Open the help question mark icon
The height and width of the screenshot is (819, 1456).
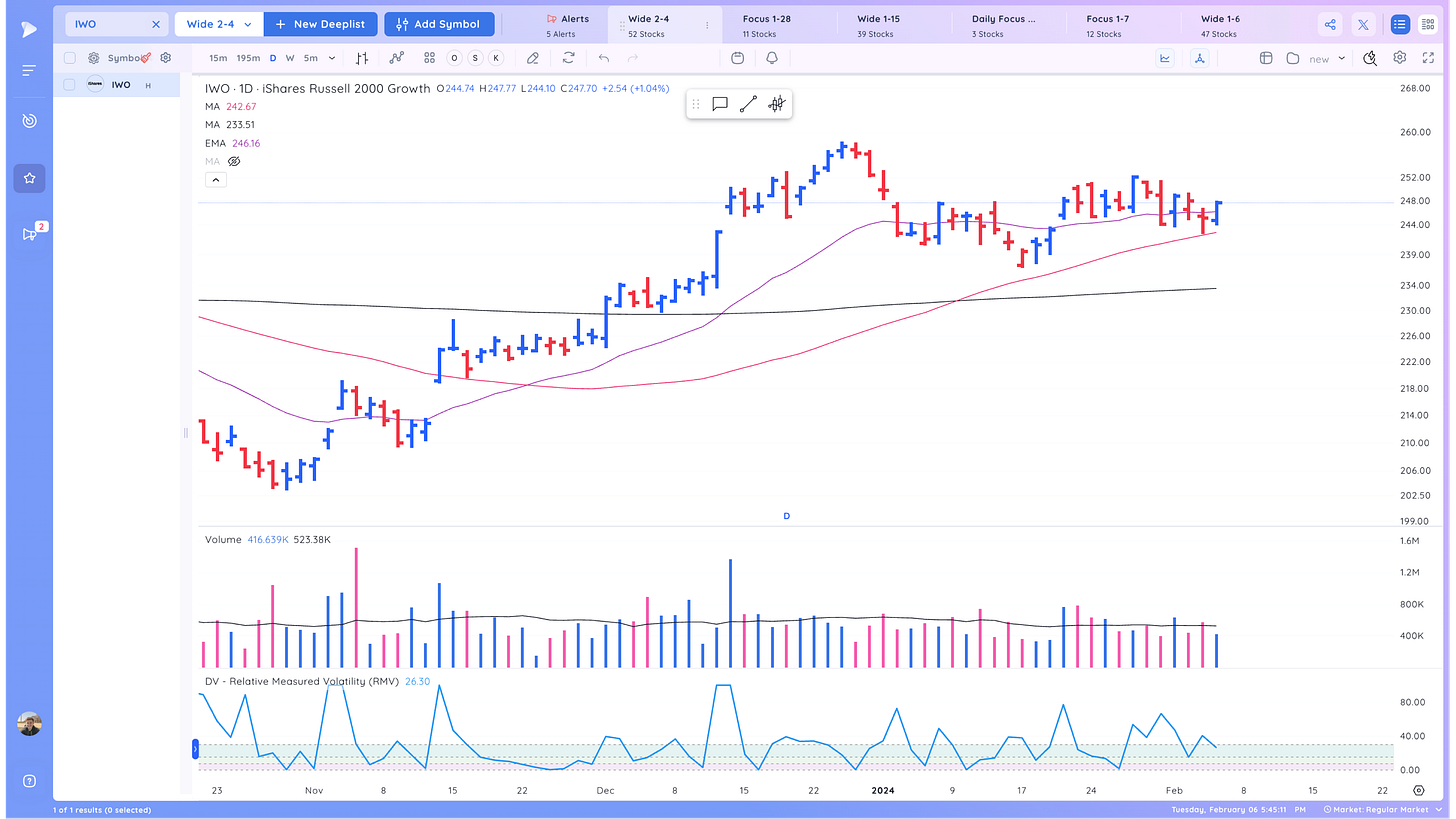[29, 781]
